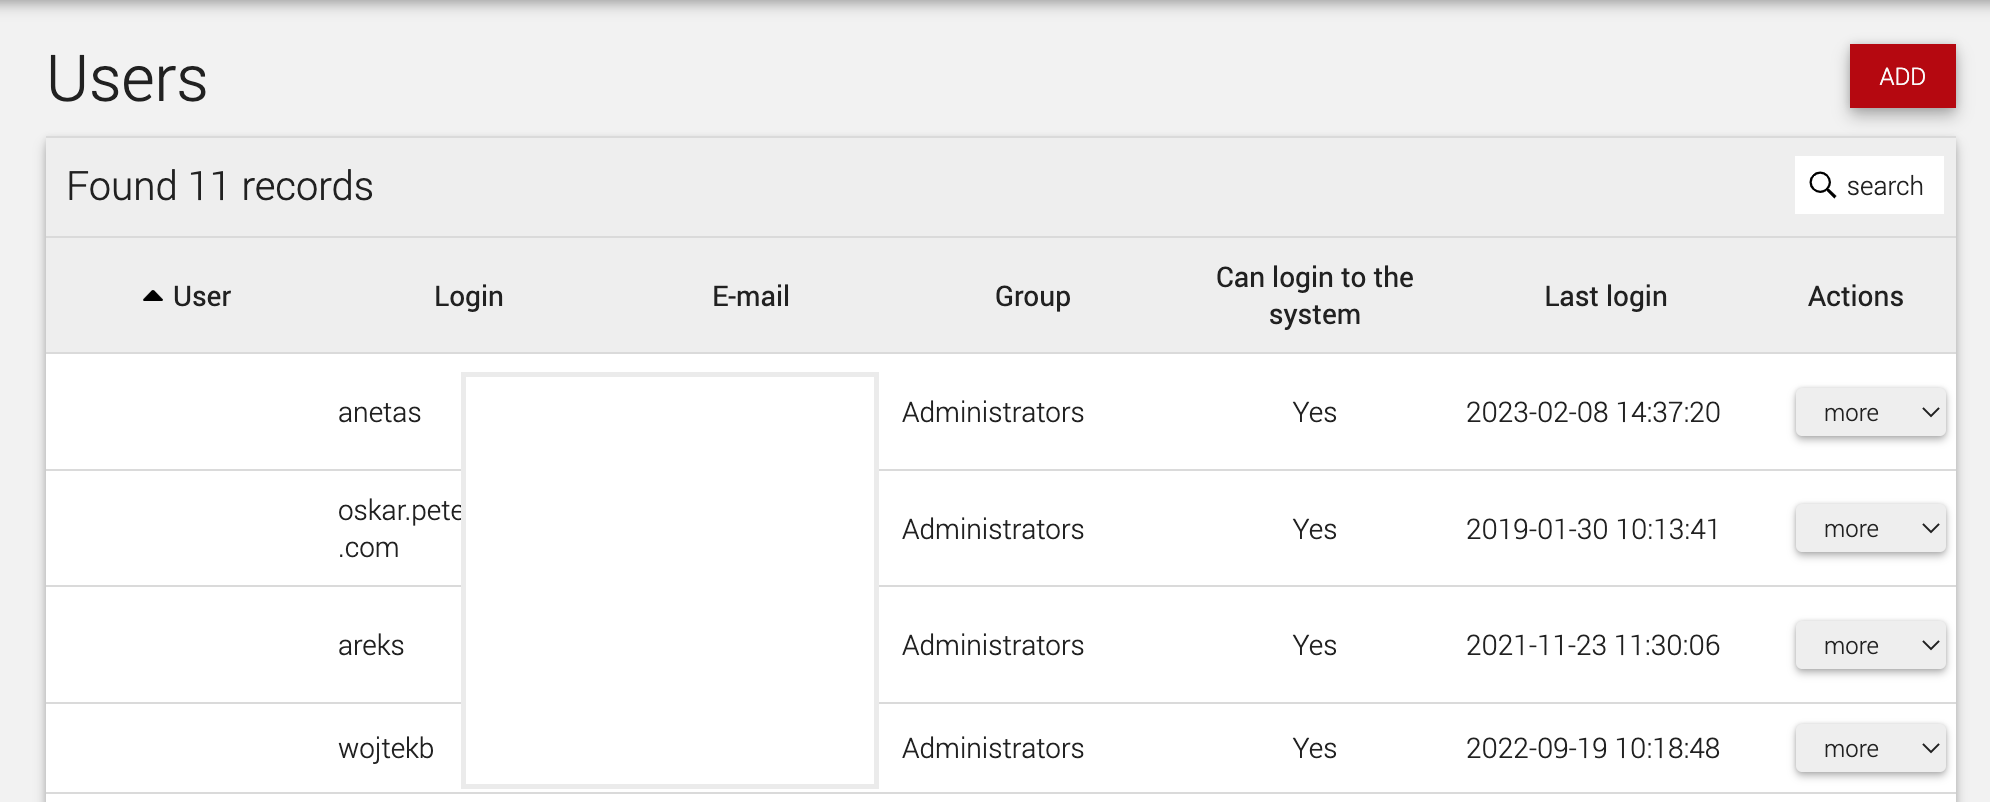Sort table by E-mail column
This screenshot has width=1990, height=802.
[750, 296]
